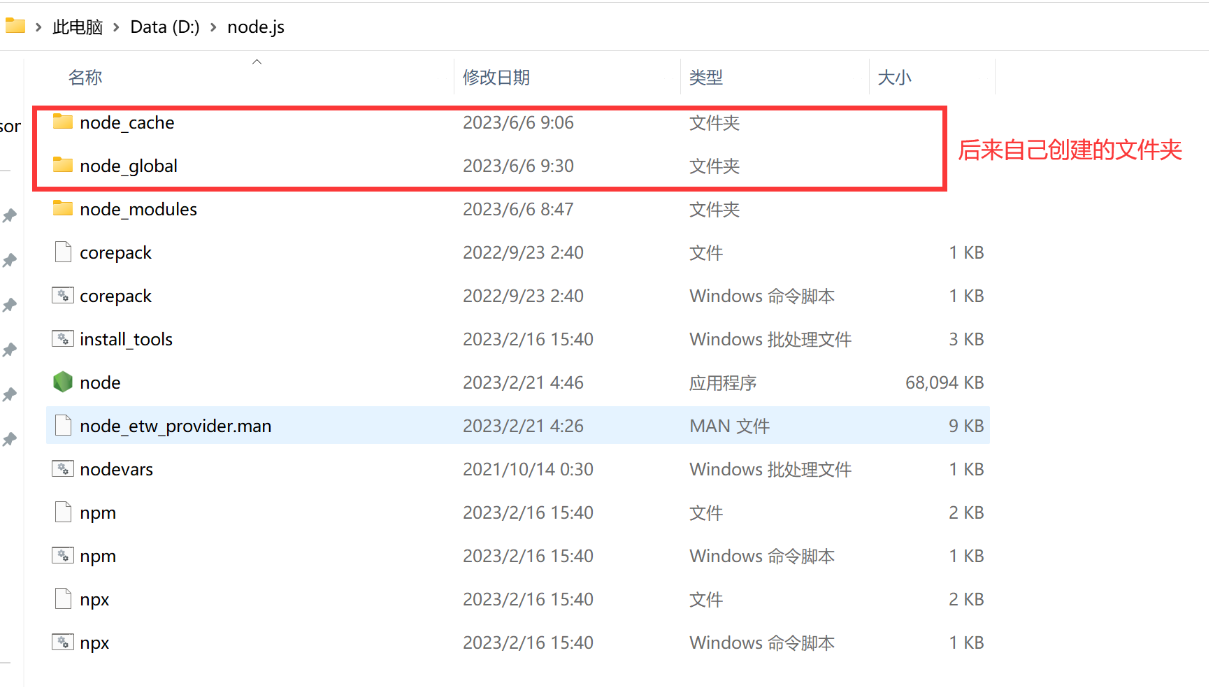Click the corepack command script icon
The width and height of the screenshot is (1209, 687).
tap(63, 295)
